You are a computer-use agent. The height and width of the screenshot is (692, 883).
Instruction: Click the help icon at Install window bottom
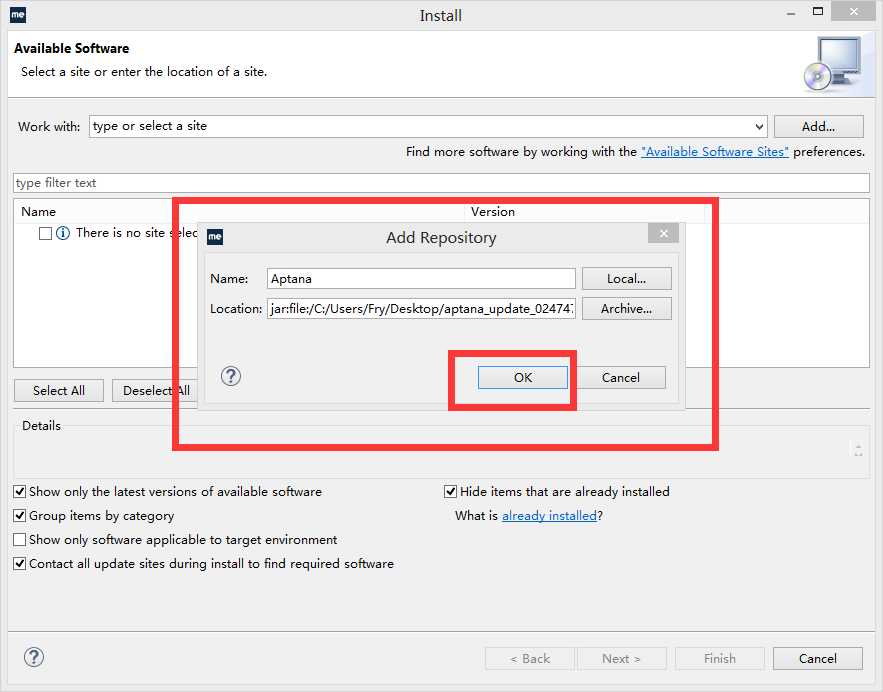34,657
